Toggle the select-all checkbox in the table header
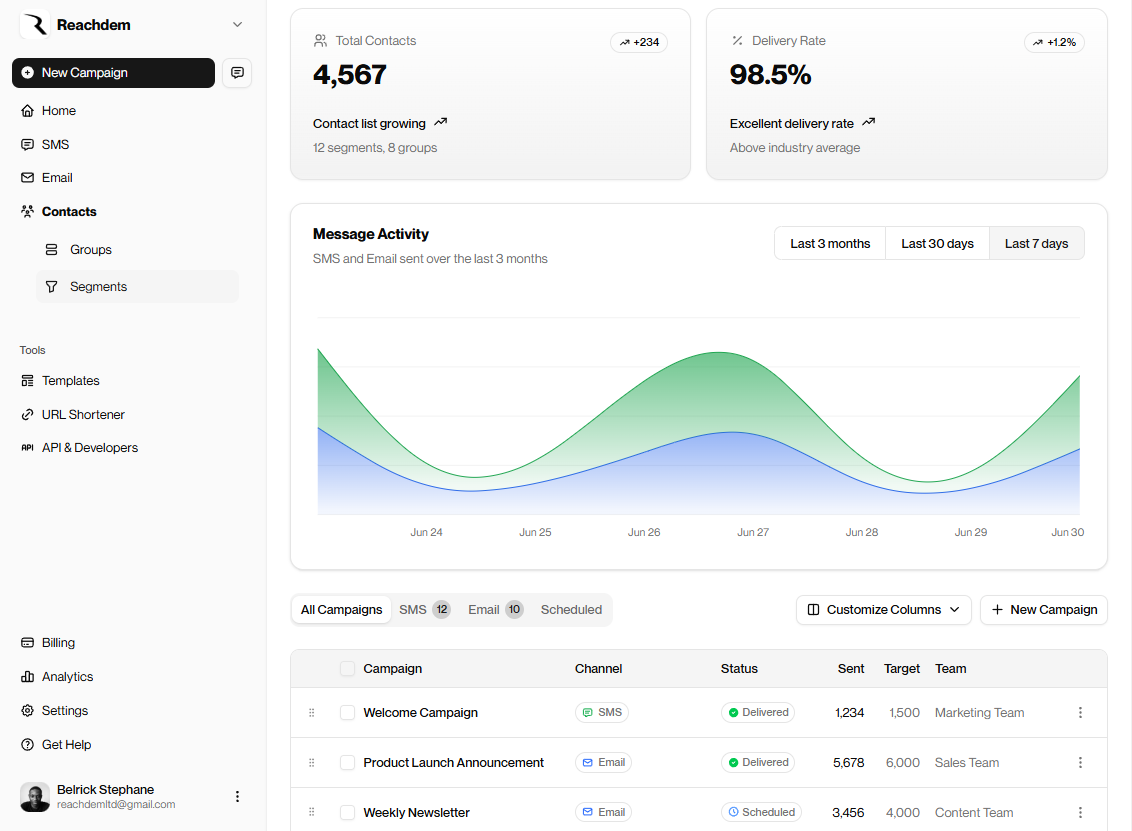The height and width of the screenshot is (831, 1132). [347, 668]
